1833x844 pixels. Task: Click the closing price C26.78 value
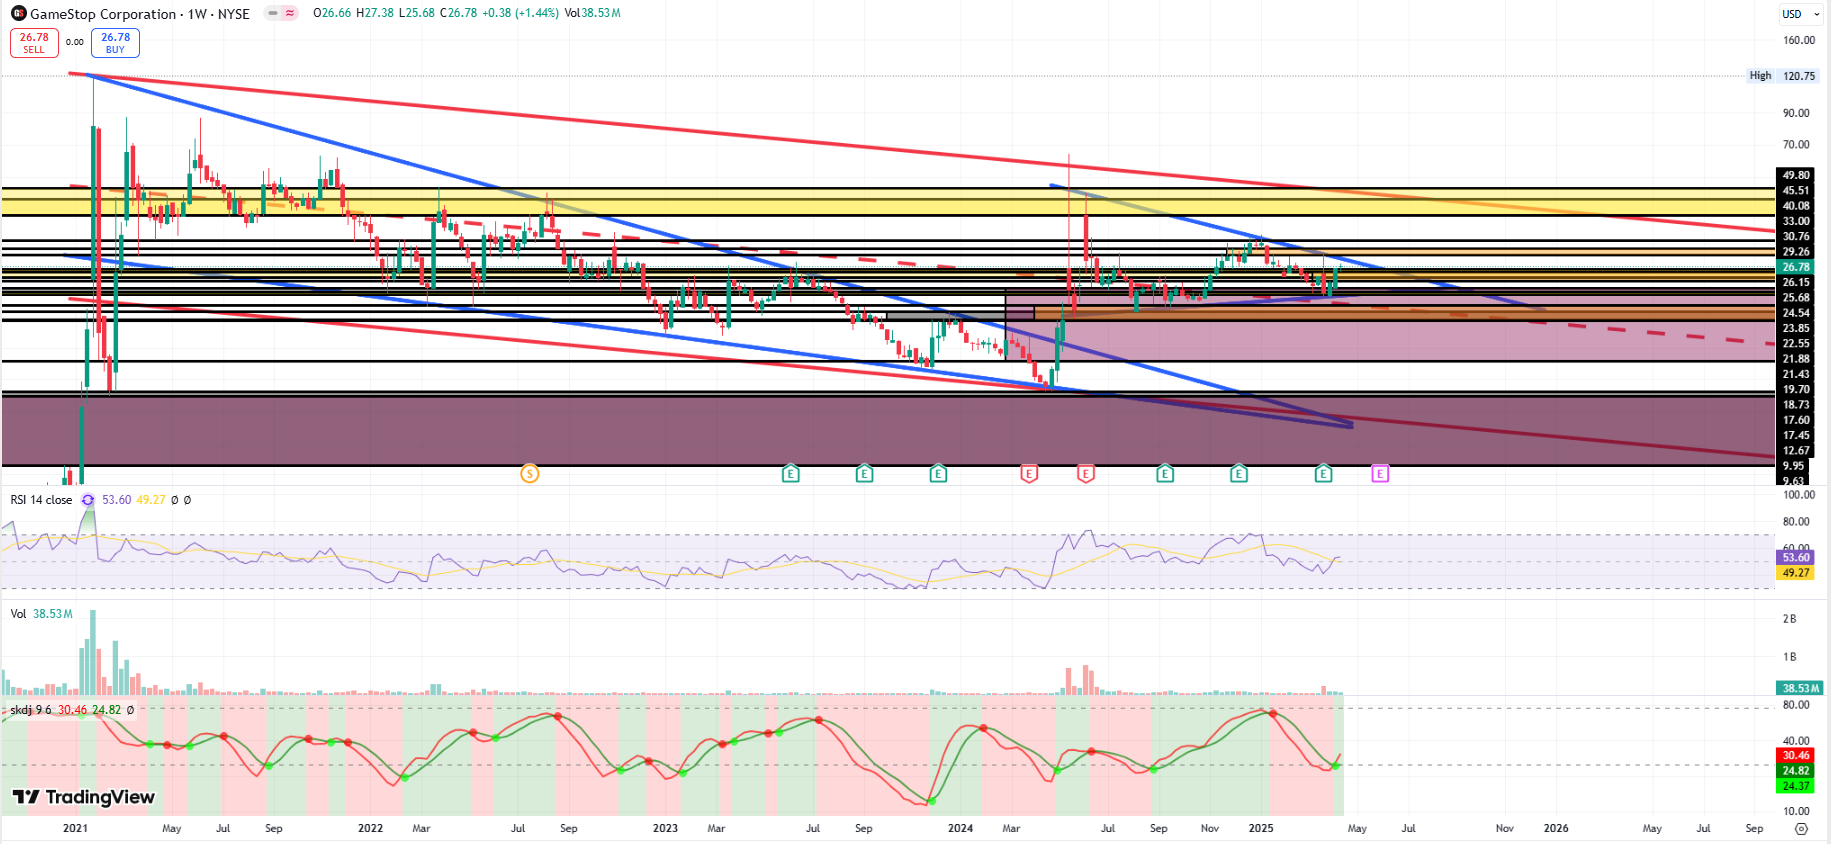click(x=458, y=13)
